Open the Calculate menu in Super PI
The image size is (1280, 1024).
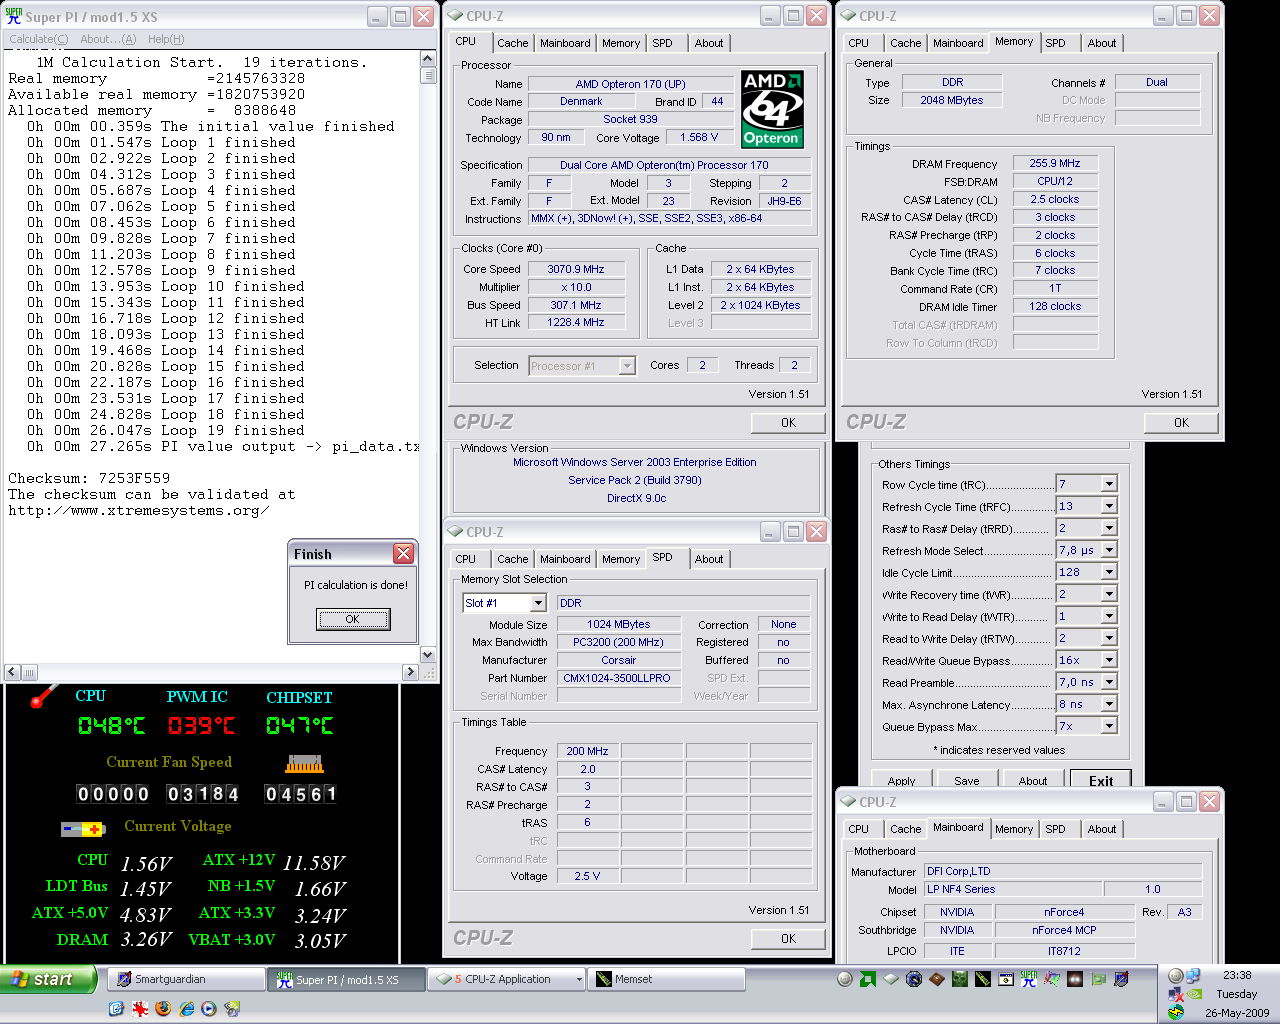pyautogui.click(x=38, y=39)
